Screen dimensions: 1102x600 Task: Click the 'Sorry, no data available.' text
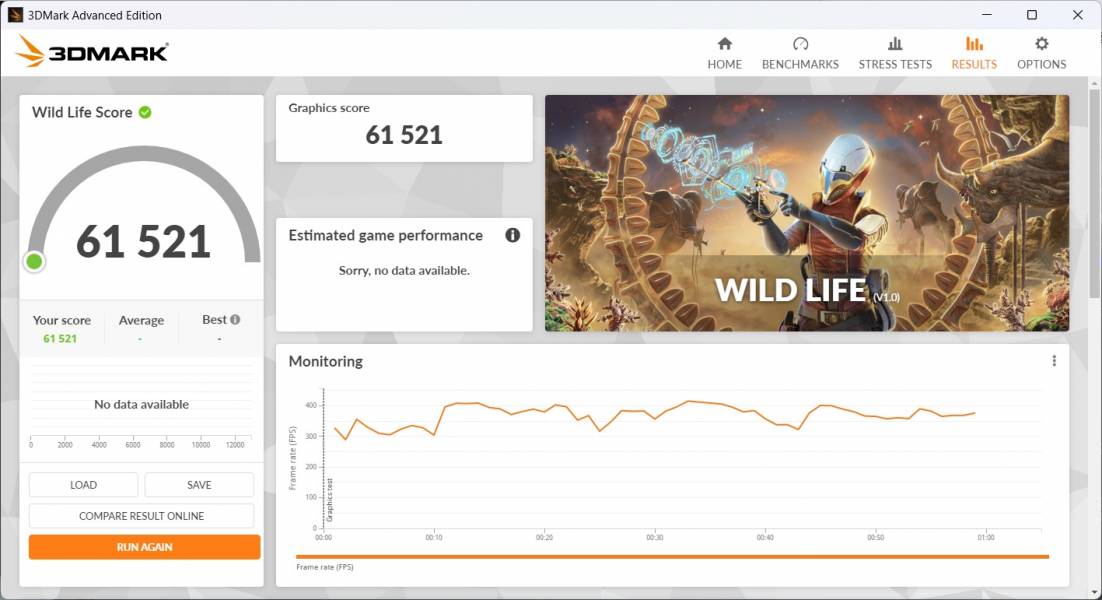coord(404,270)
